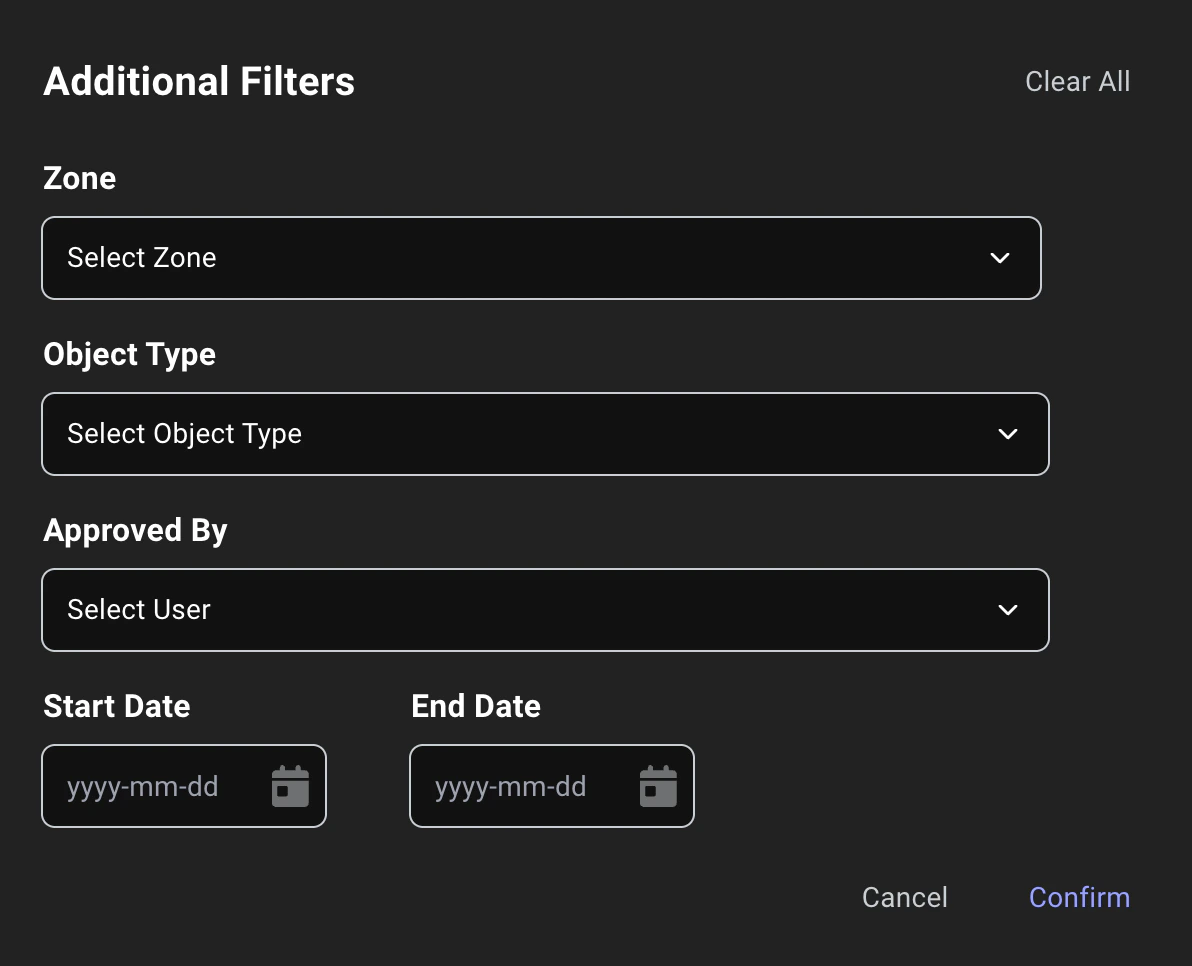This screenshot has width=1192, height=966.
Task: Click the Zone field label
Action: tap(79, 178)
